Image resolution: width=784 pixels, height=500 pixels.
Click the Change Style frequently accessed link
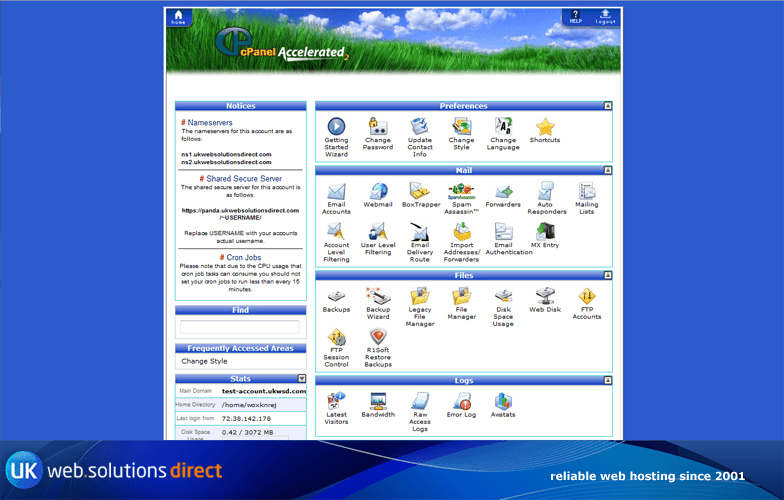[204, 361]
